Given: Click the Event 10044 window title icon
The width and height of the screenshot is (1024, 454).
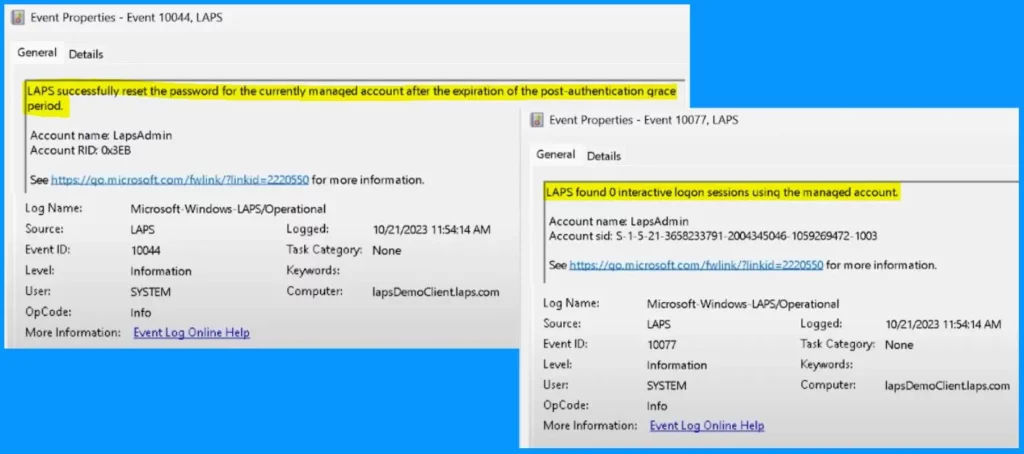Looking at the screenshot, I should (18, 18).
